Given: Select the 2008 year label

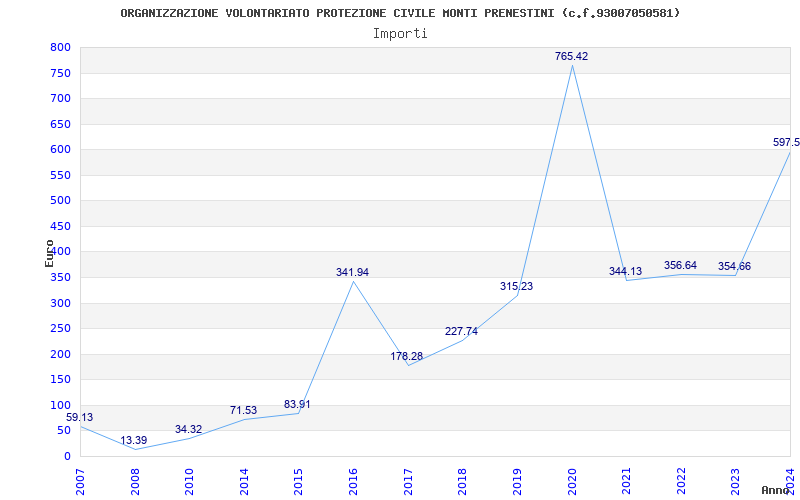Looking at the screenshot, I should click(135, 482).
